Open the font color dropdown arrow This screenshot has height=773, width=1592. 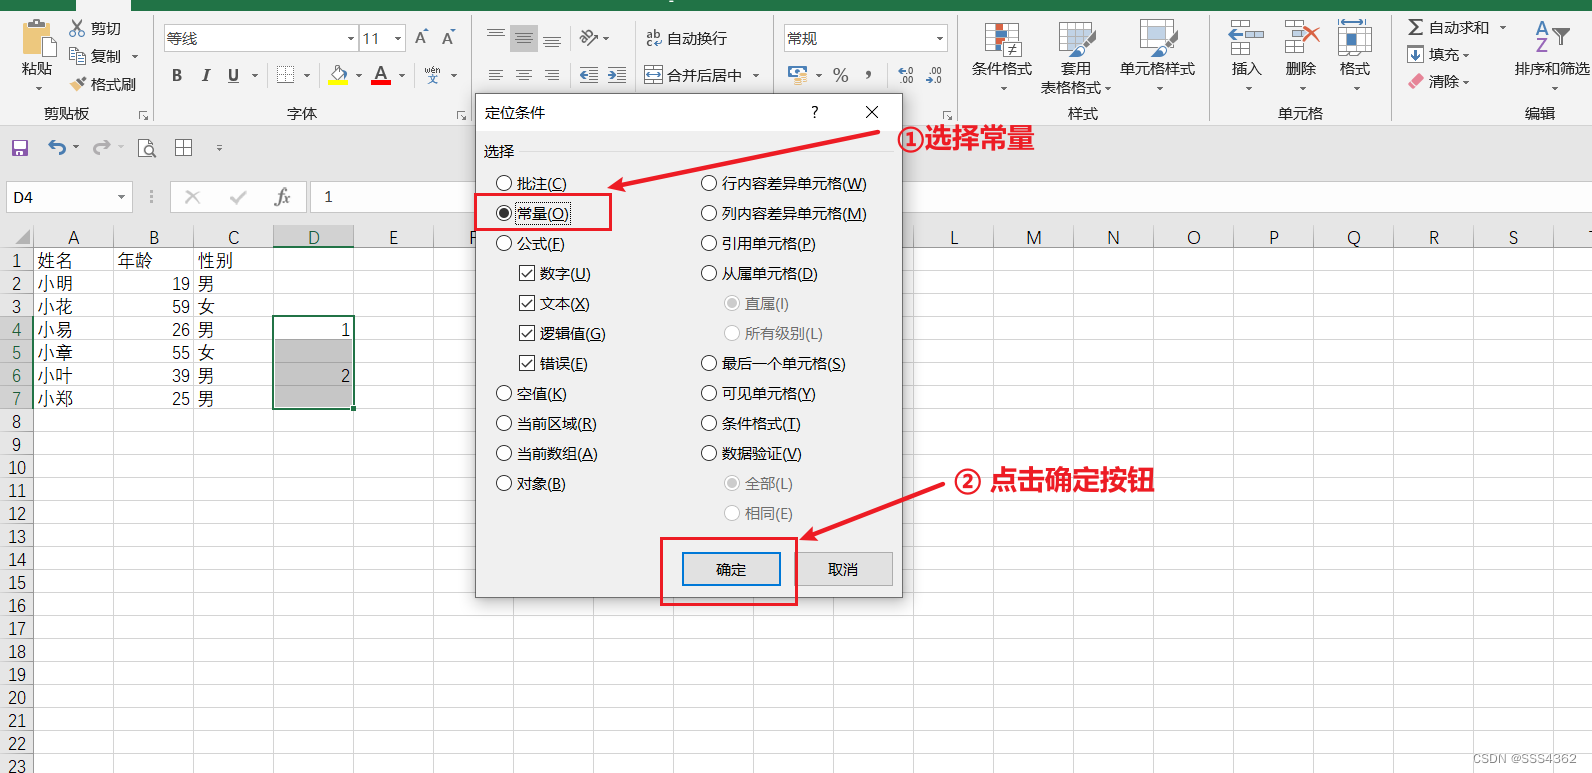402,75
